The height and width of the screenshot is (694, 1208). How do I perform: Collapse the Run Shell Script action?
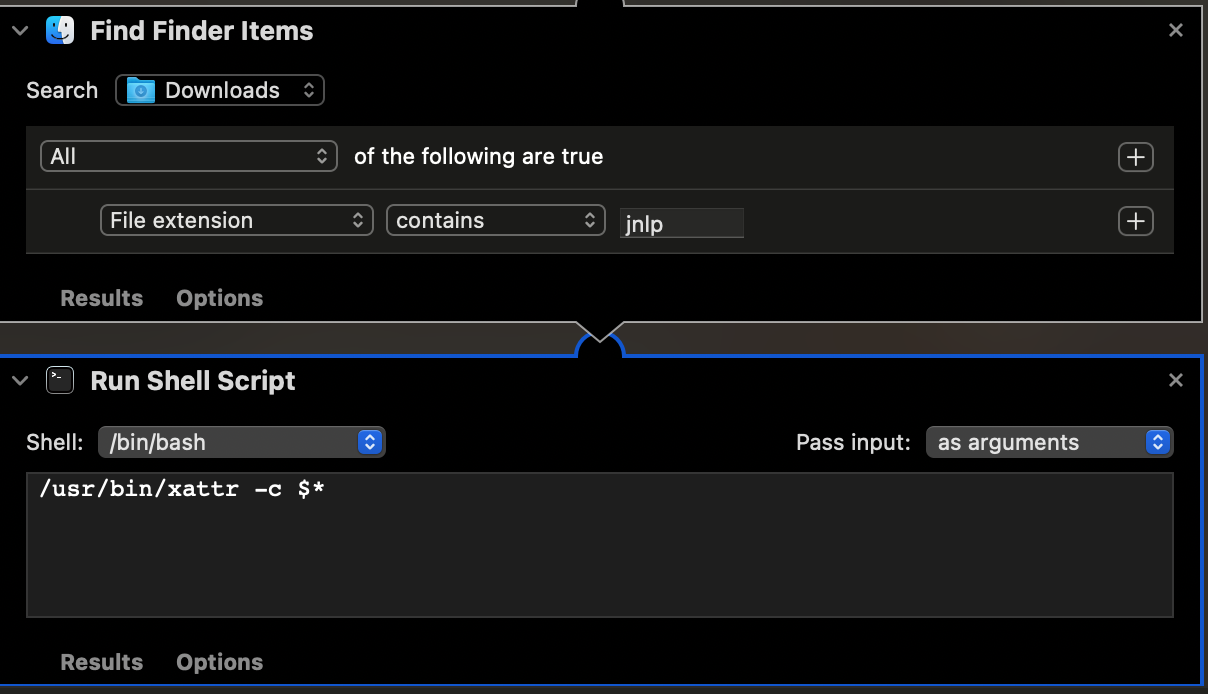pyautogui.click(x=20, y=380)
